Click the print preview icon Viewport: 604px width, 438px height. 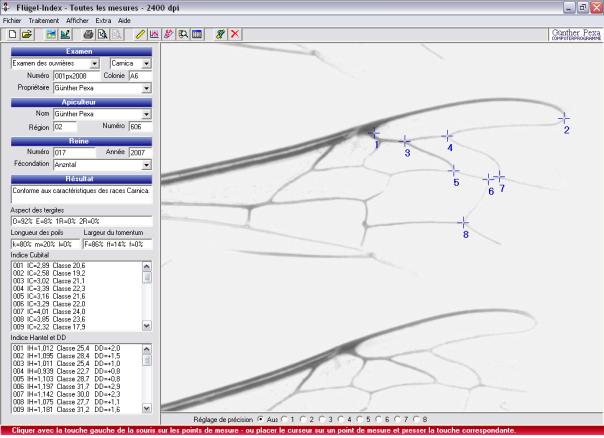click(102, 34)
